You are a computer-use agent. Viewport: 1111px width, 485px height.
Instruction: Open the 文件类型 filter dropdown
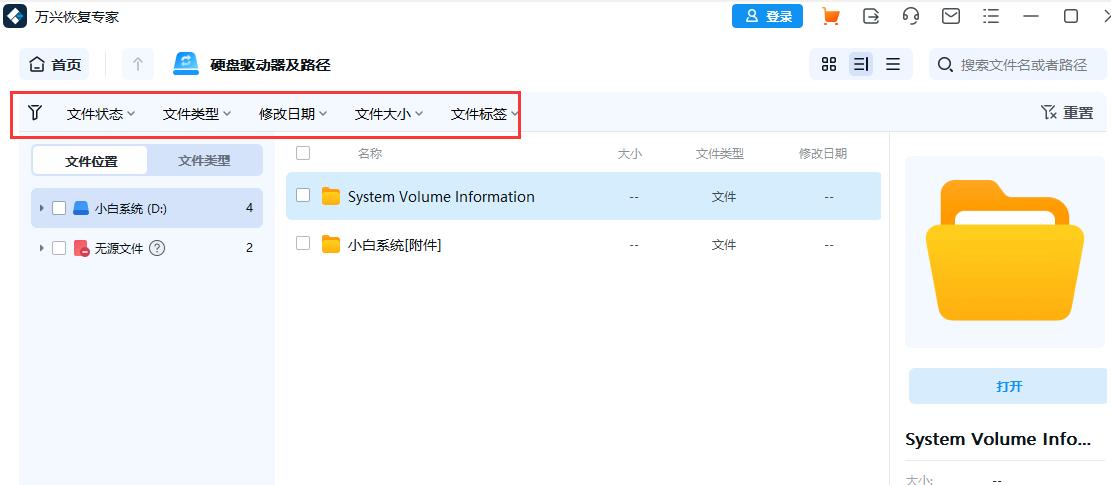click(x=197, y=113)
